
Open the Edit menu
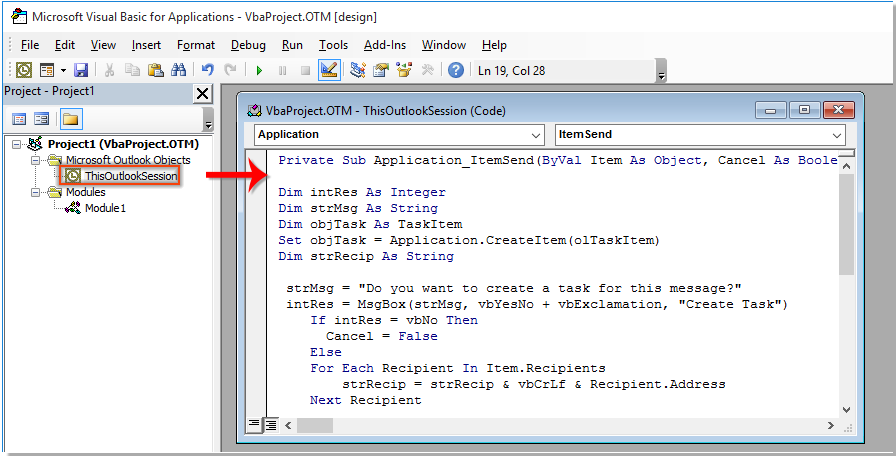pyautogui.click(x=65, y=45)
